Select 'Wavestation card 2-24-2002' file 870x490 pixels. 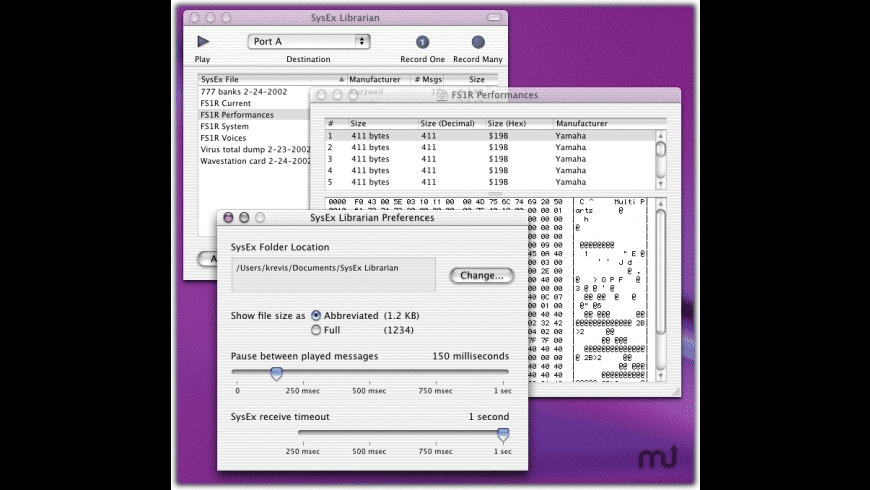point(255,161)
